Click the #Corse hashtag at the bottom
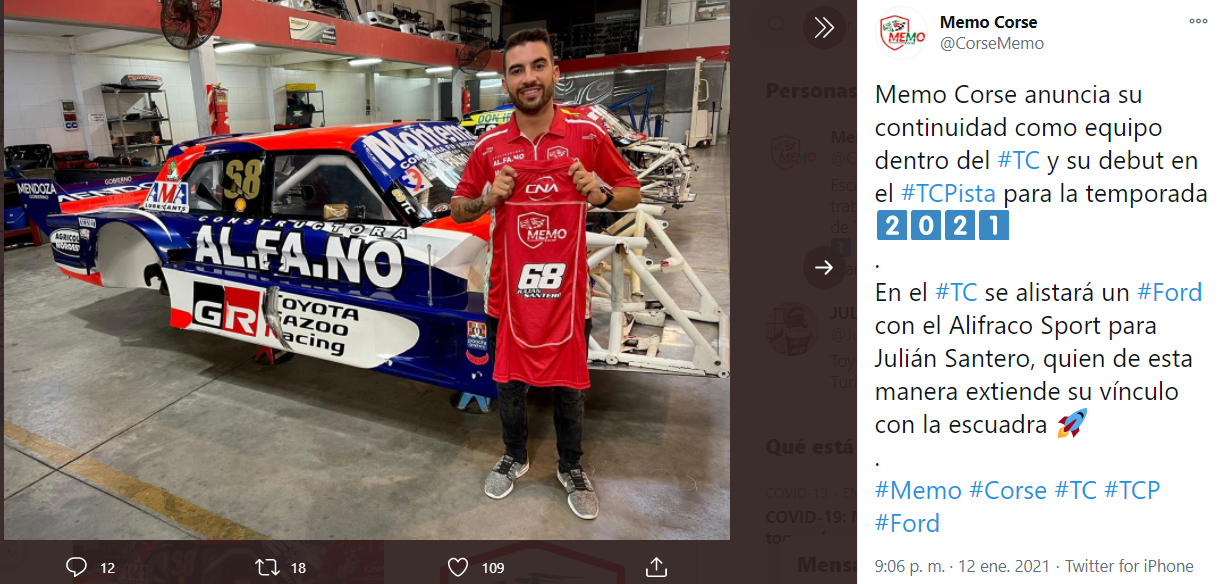Viewport: 1223px width, 584px height. pos(1008,491)
